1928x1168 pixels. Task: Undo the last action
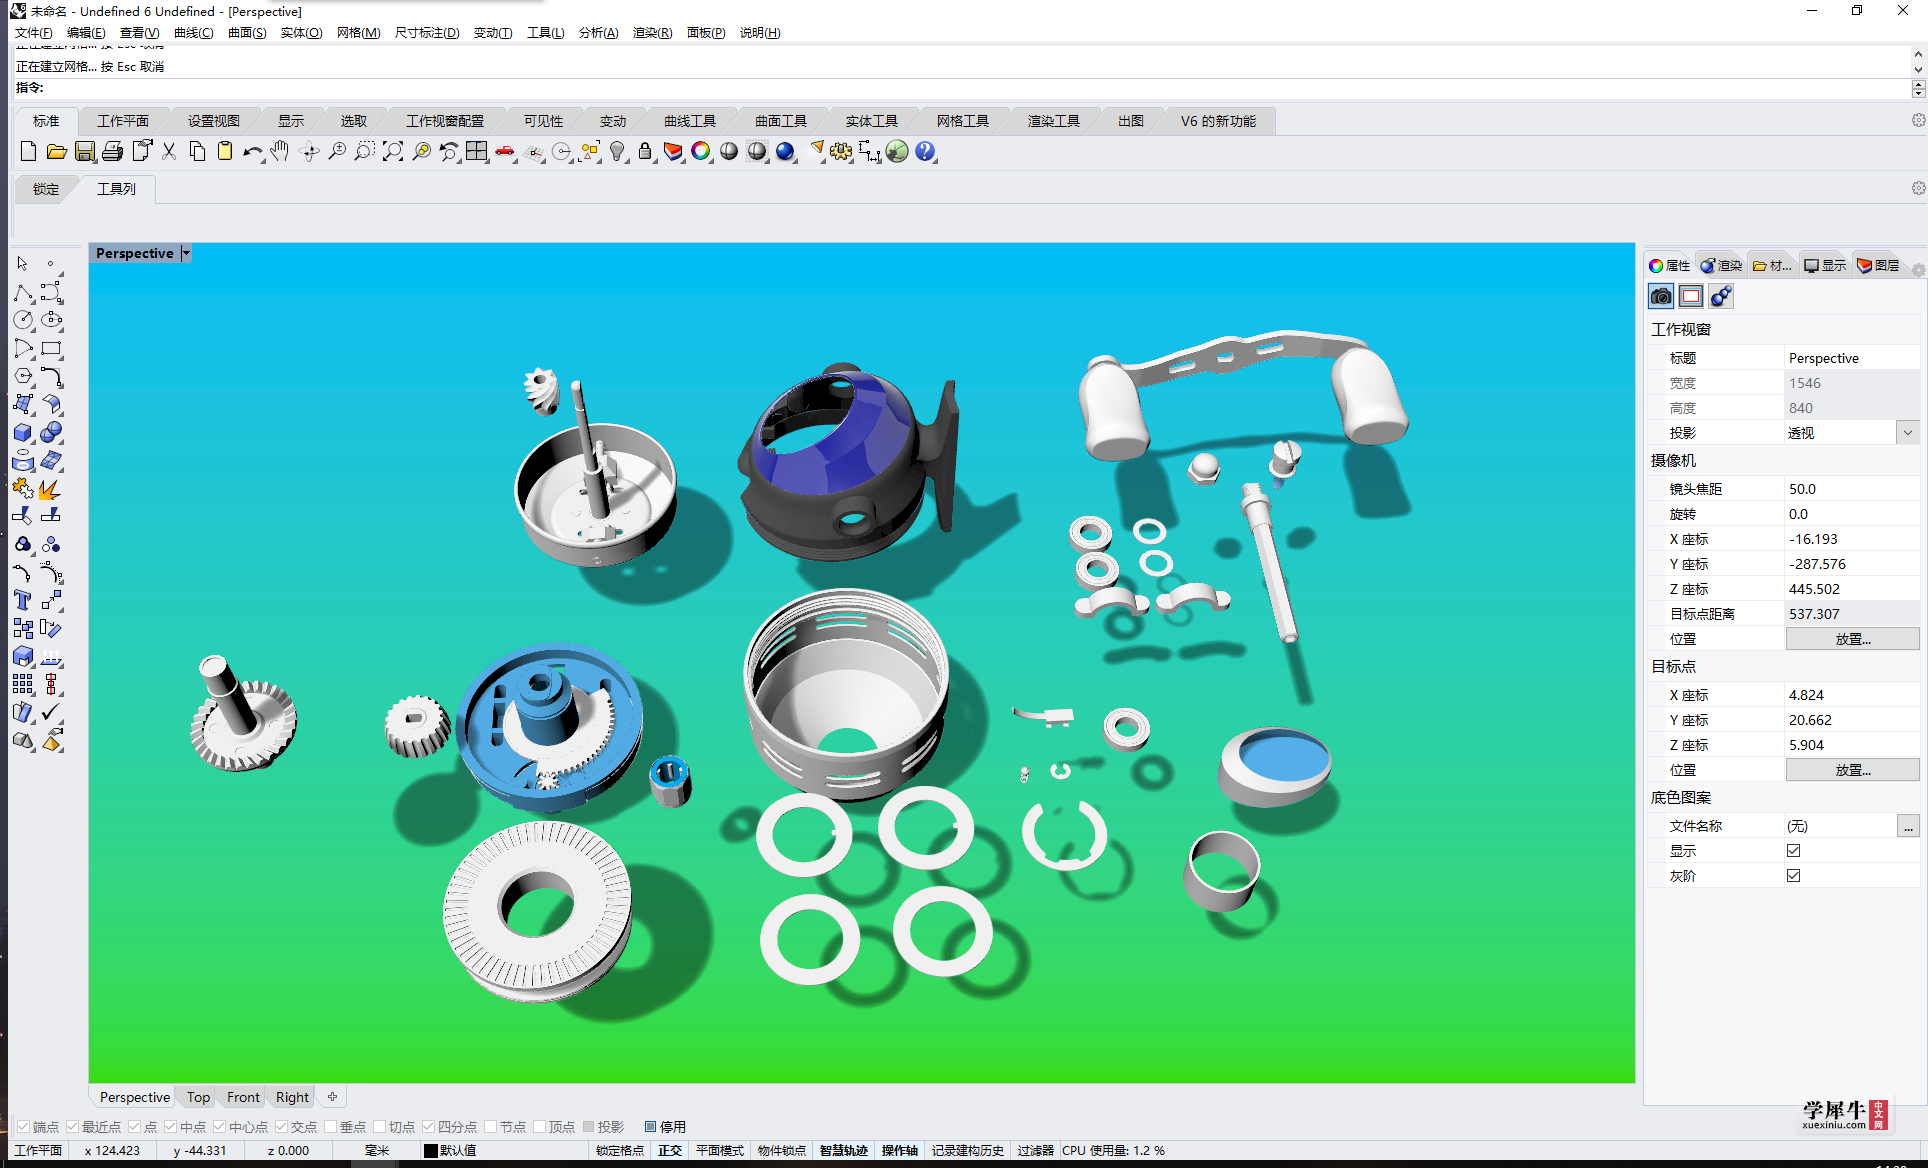(x=252, y=151)
